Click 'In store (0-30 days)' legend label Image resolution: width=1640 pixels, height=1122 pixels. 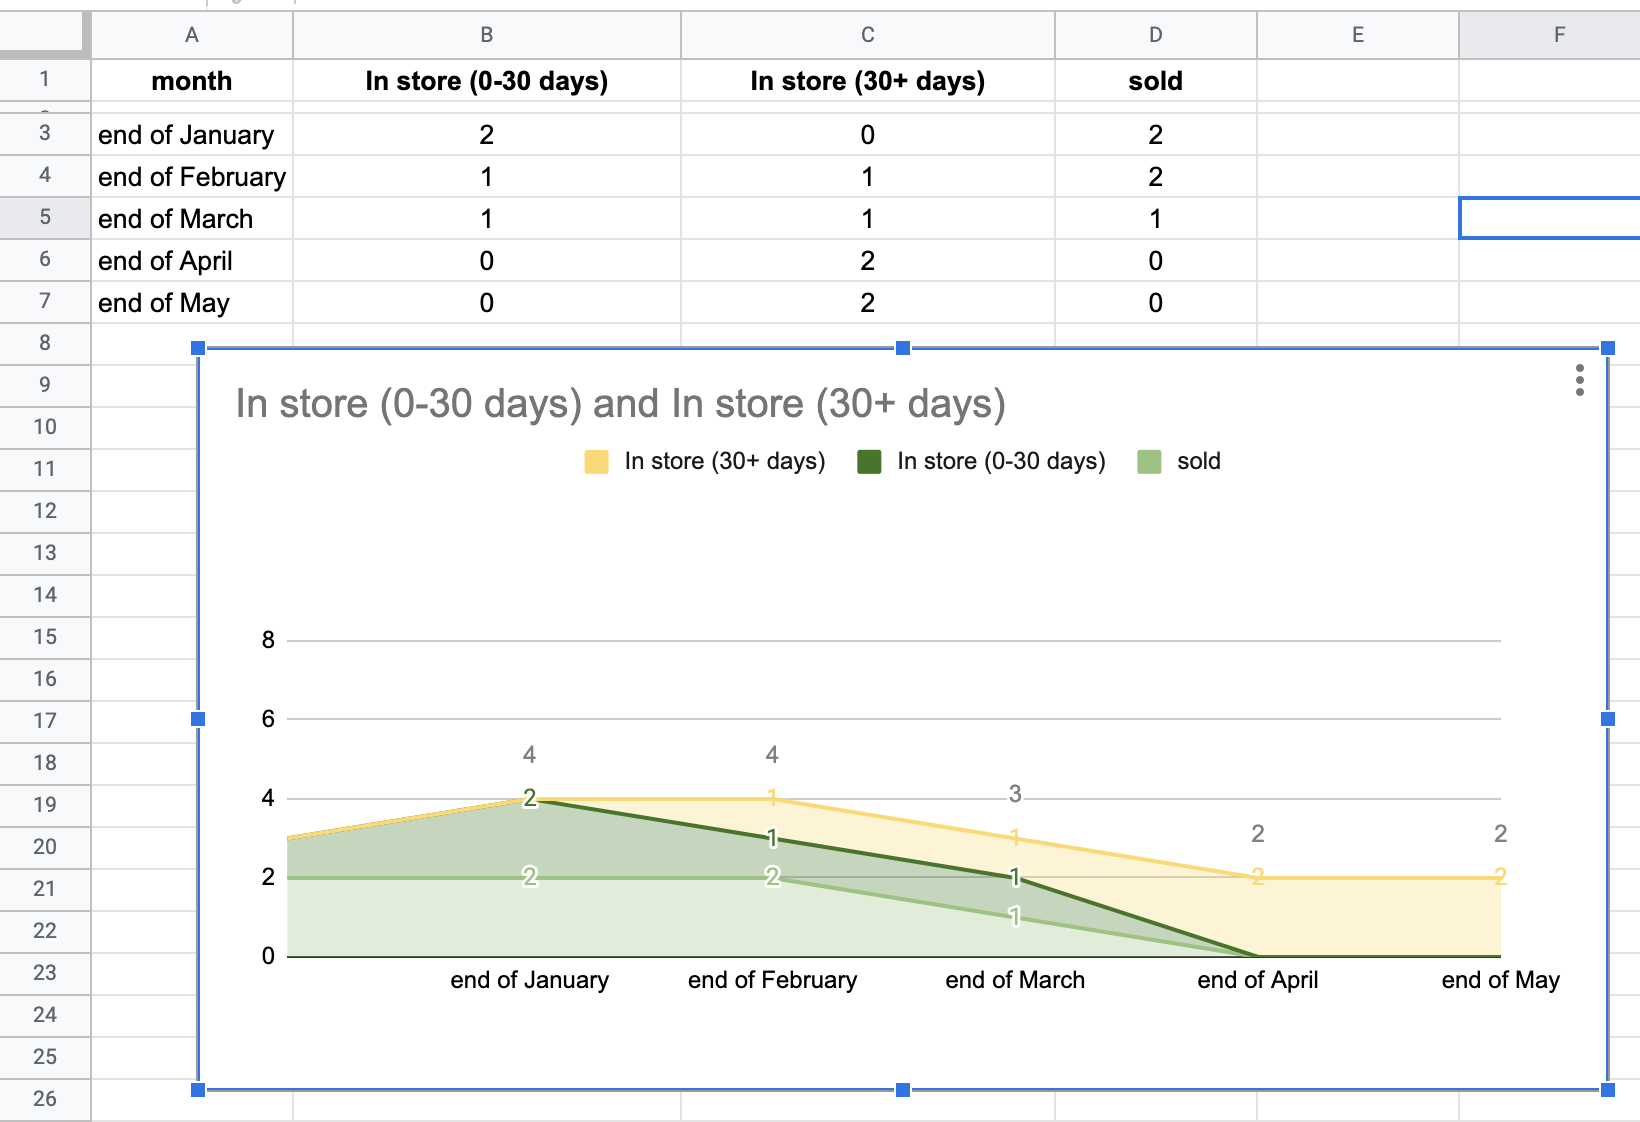tap(1001, 461)
